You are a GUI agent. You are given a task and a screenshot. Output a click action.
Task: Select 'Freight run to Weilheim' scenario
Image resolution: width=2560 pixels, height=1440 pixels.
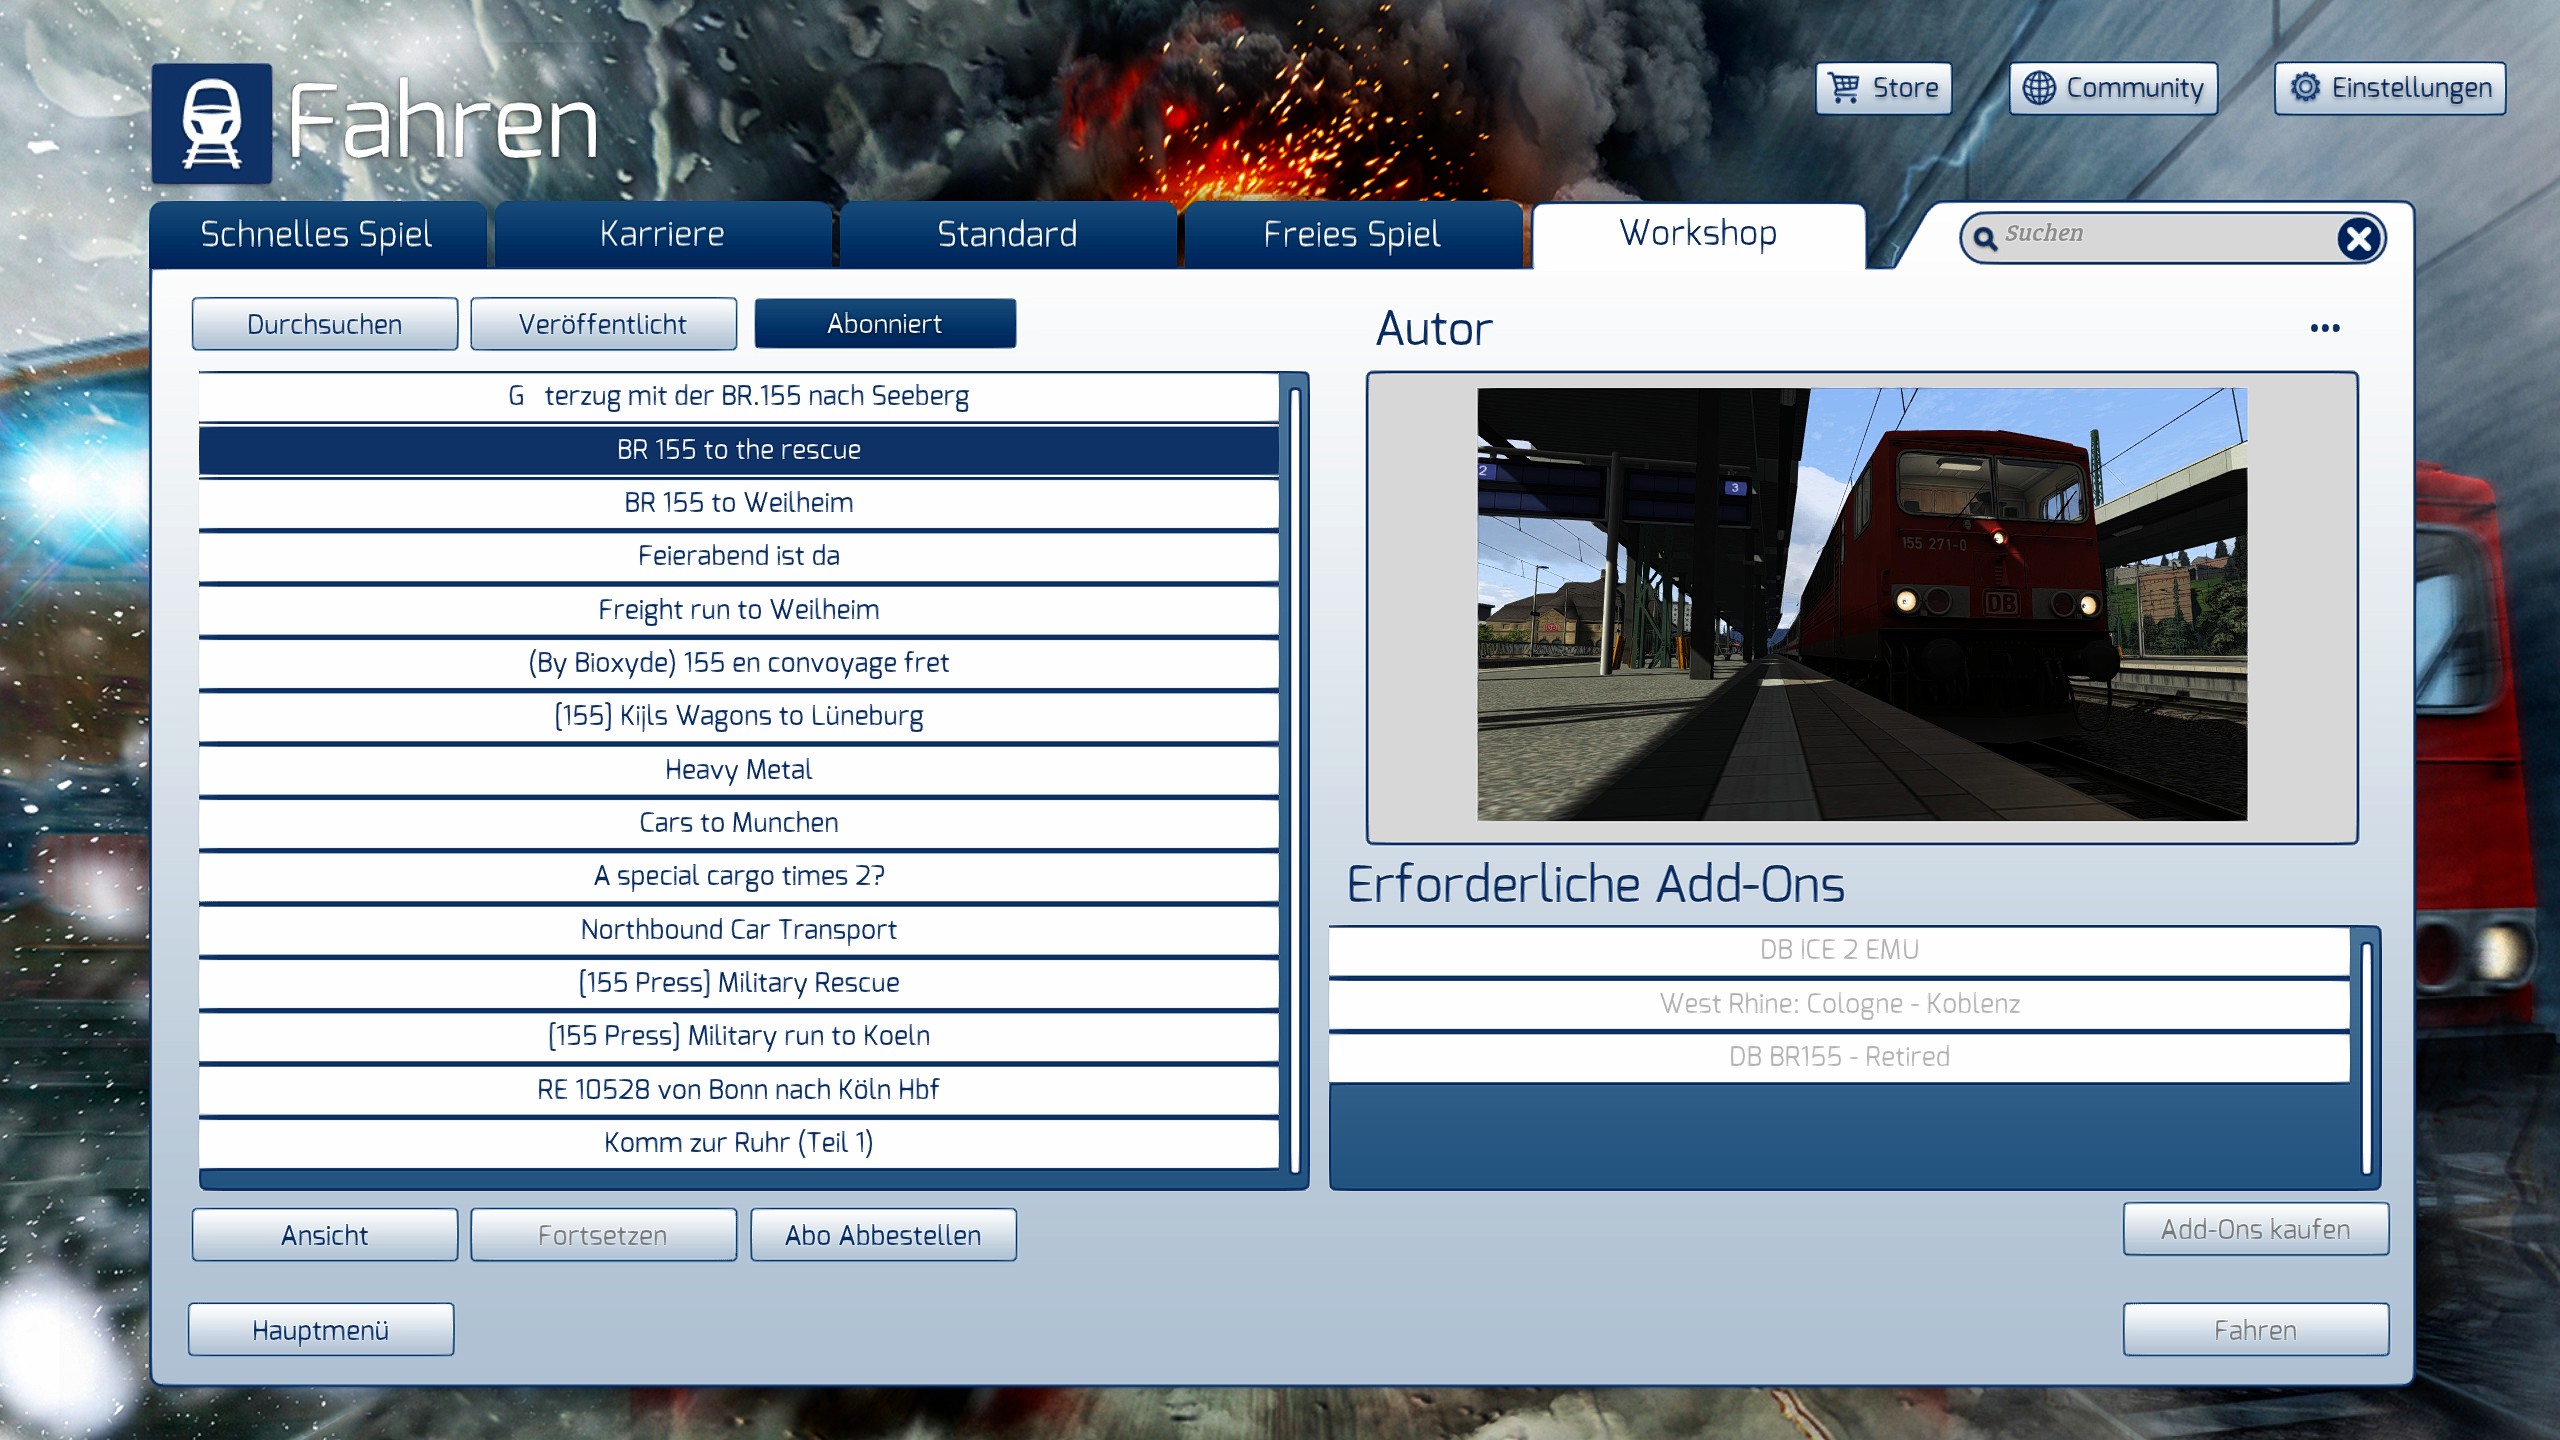pos(739,610)
